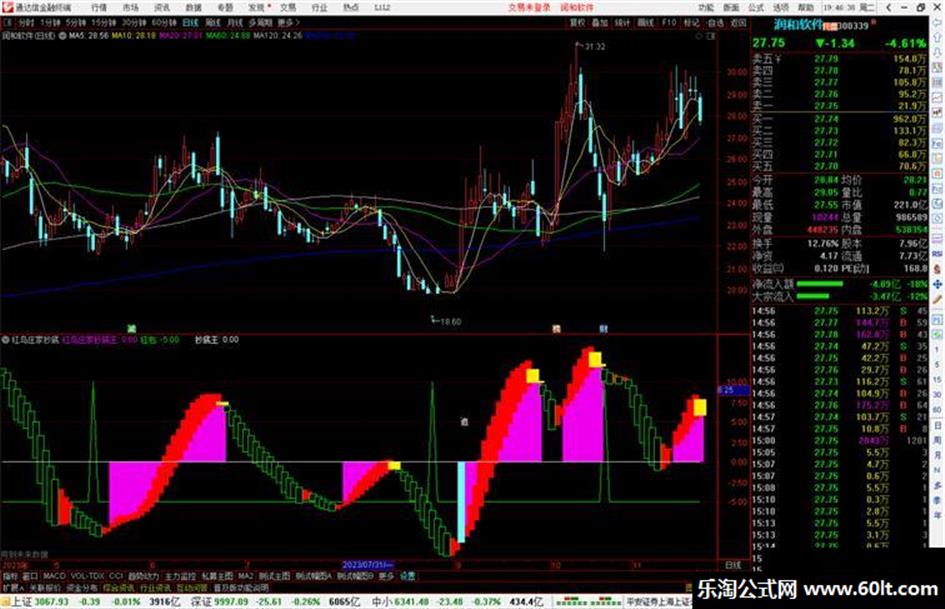
Task: Open the F10 company info
Action: tap(669, 22)
